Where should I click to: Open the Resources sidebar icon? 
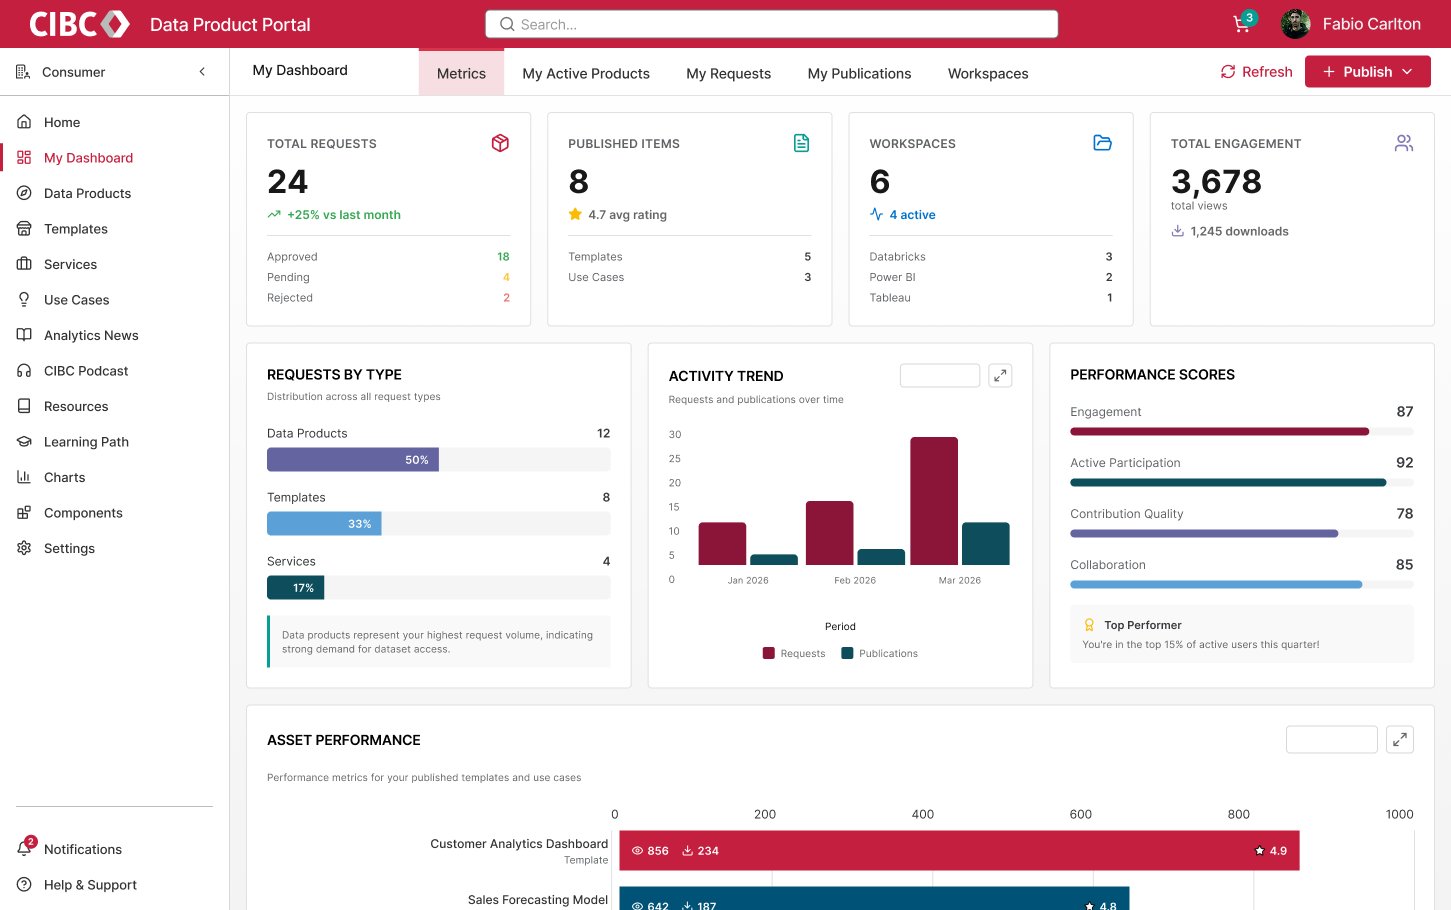pos(24,406)
